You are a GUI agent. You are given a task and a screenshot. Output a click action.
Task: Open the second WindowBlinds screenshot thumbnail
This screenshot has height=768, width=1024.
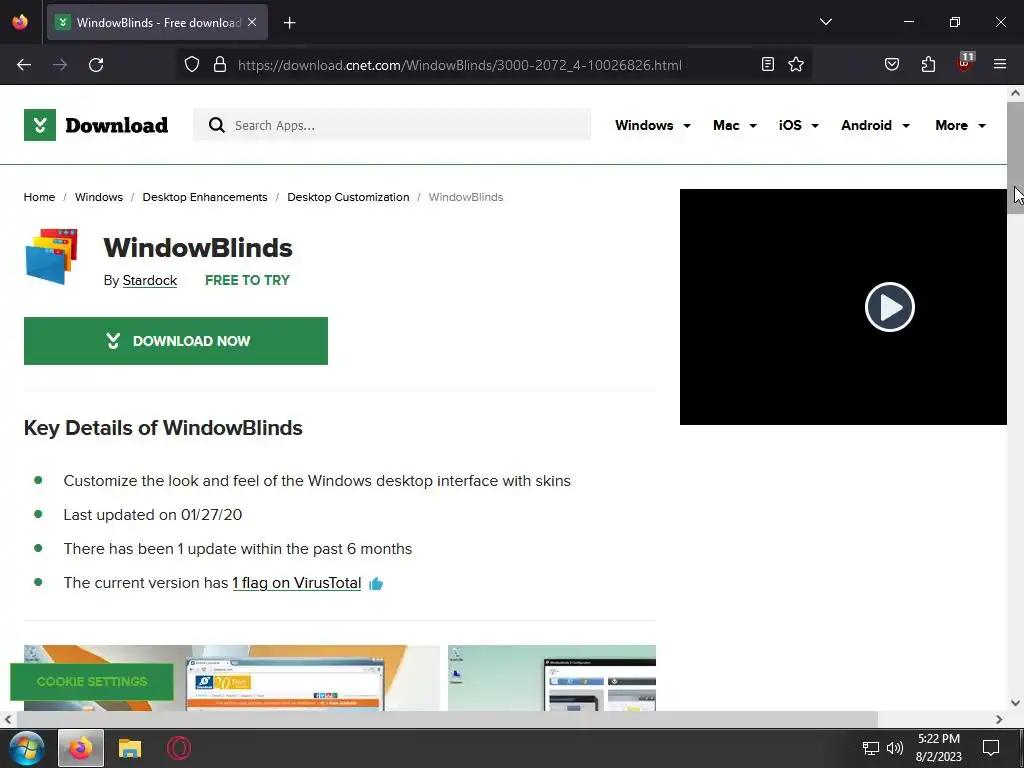pos(552,678)
